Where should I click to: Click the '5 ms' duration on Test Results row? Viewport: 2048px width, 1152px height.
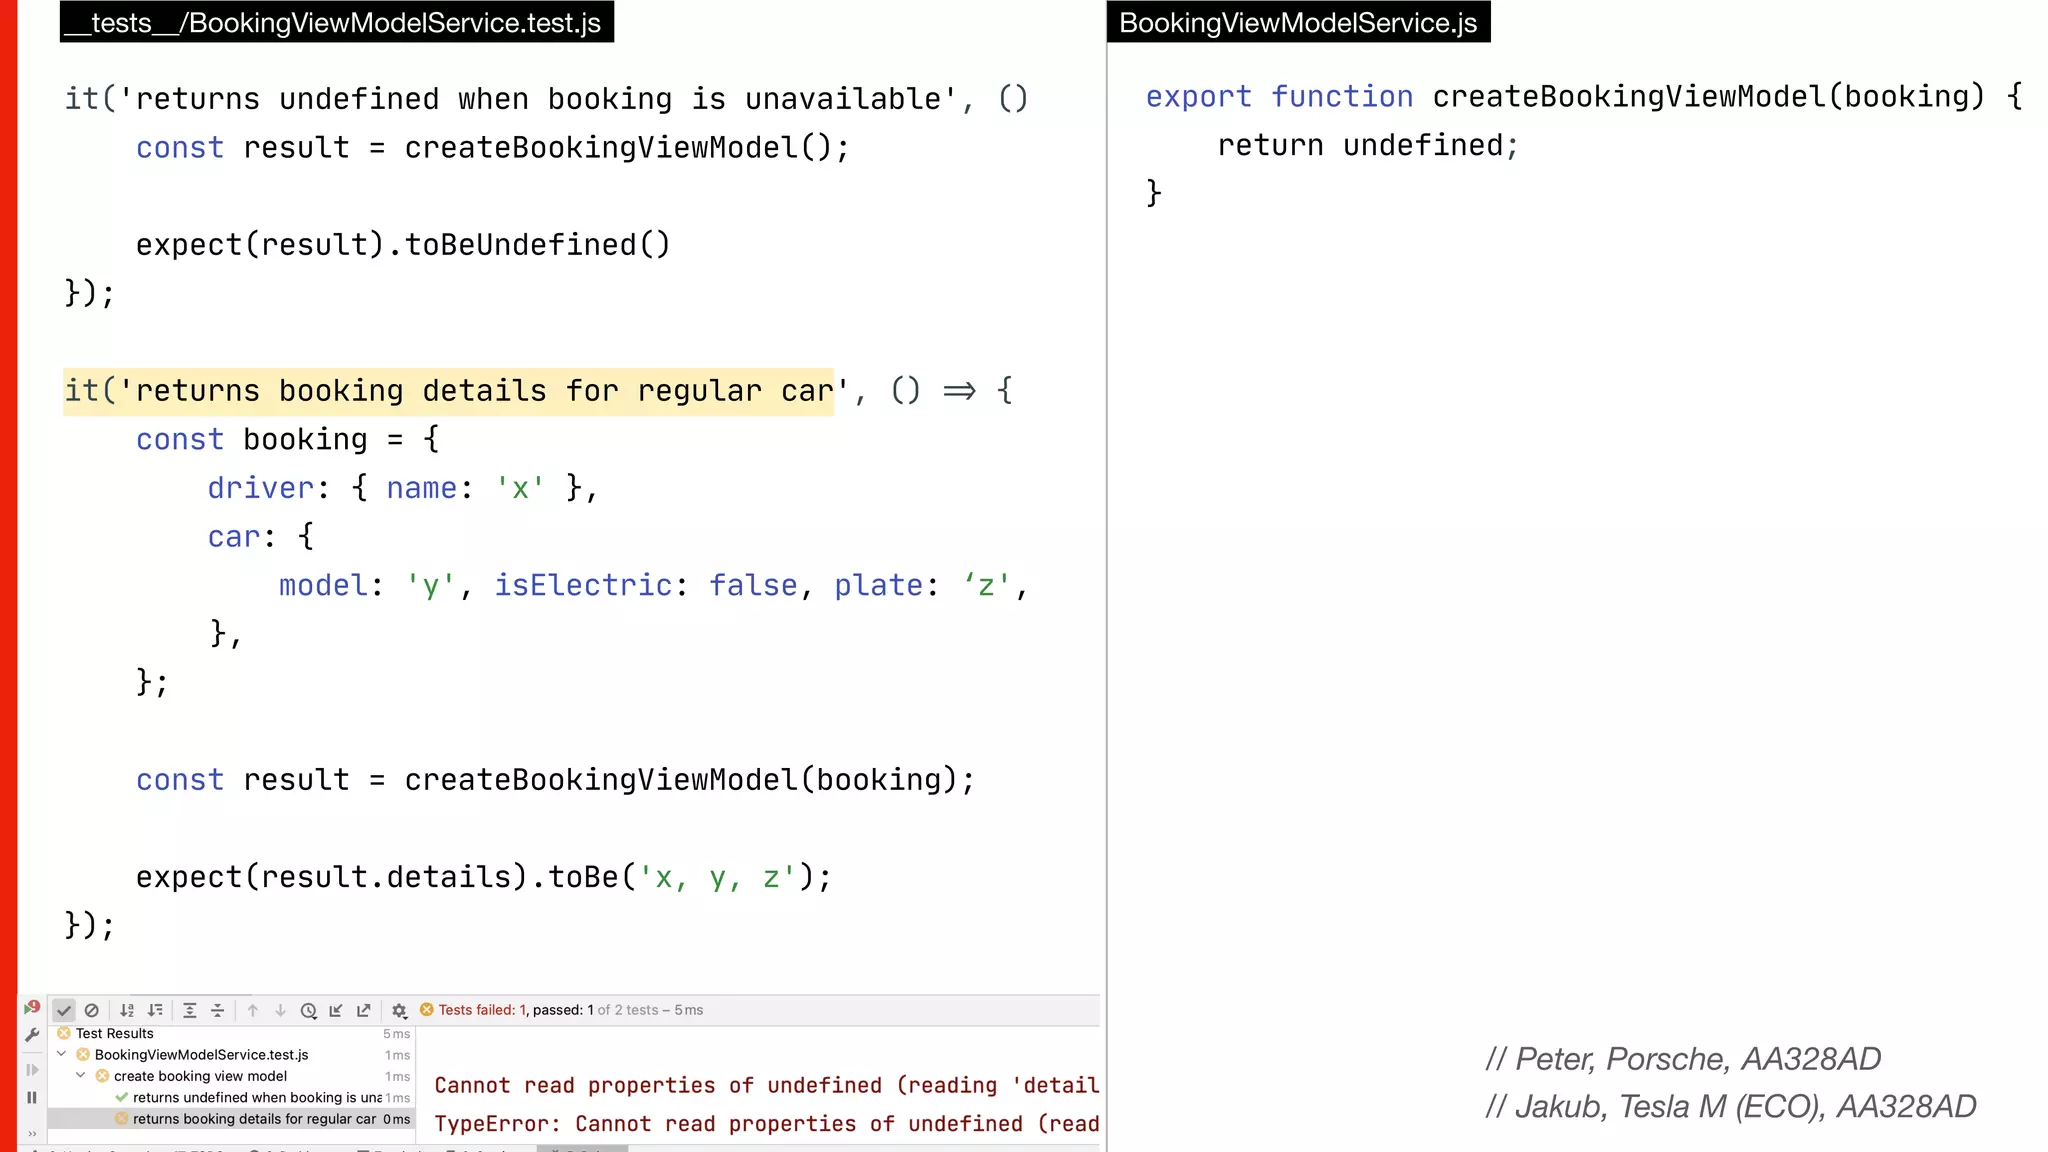[396, 1034]
